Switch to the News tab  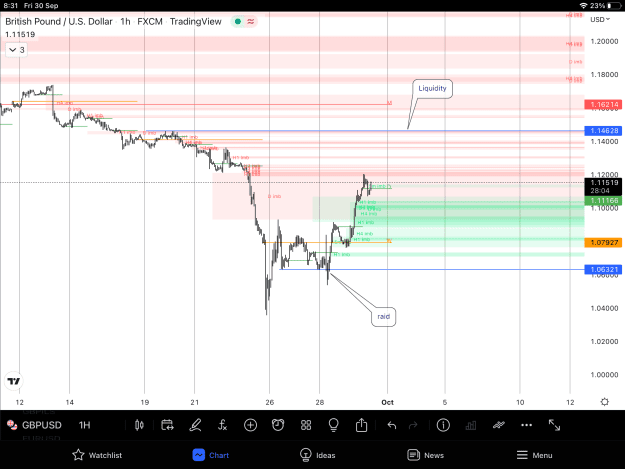tap(425, 455)
